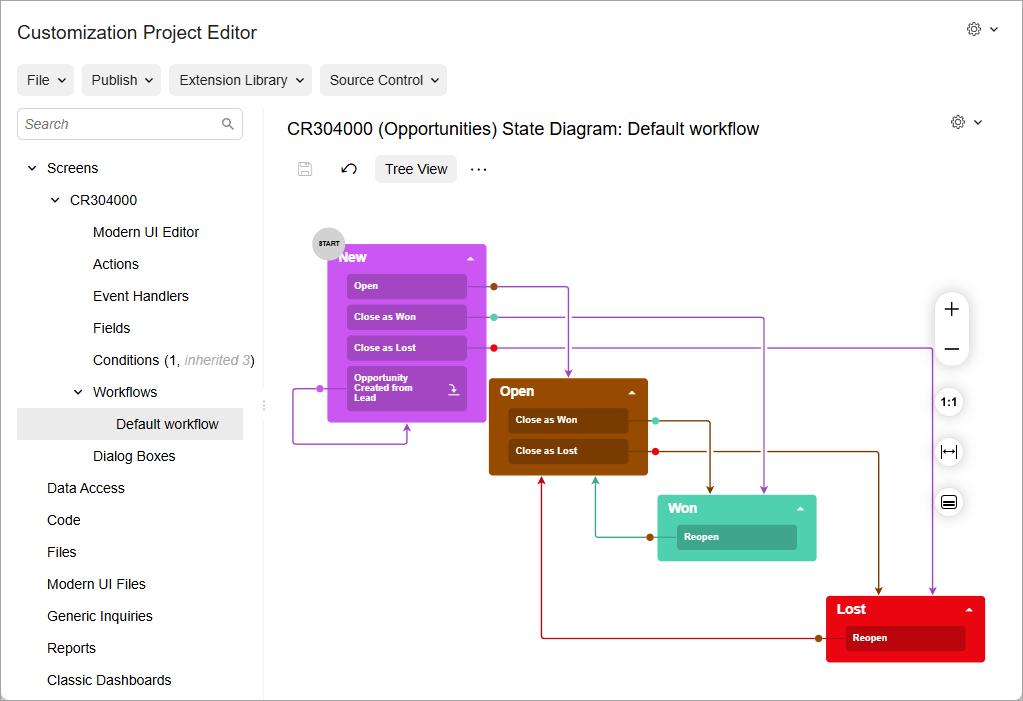
Task: Collapse the New state box
Action: [x=470, y=258]
